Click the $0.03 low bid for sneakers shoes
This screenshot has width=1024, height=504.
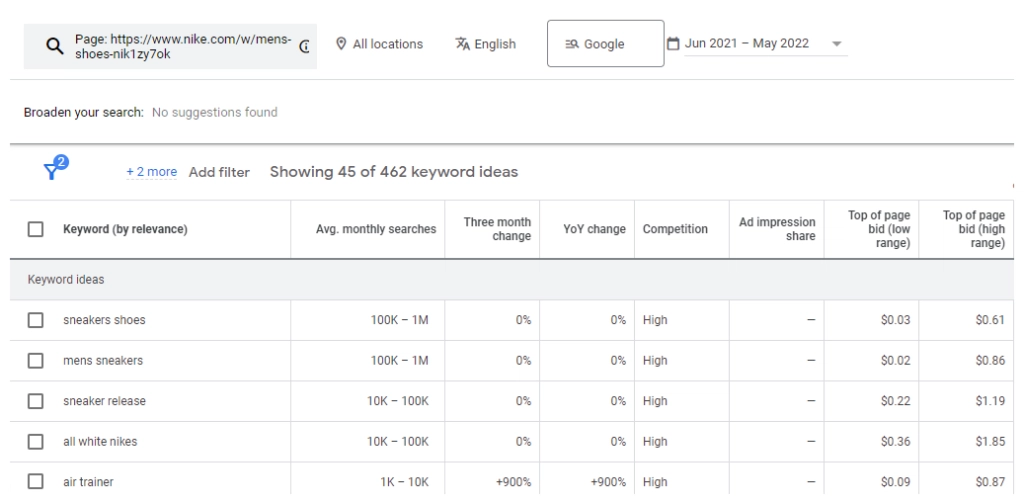(x=895, y=320)
